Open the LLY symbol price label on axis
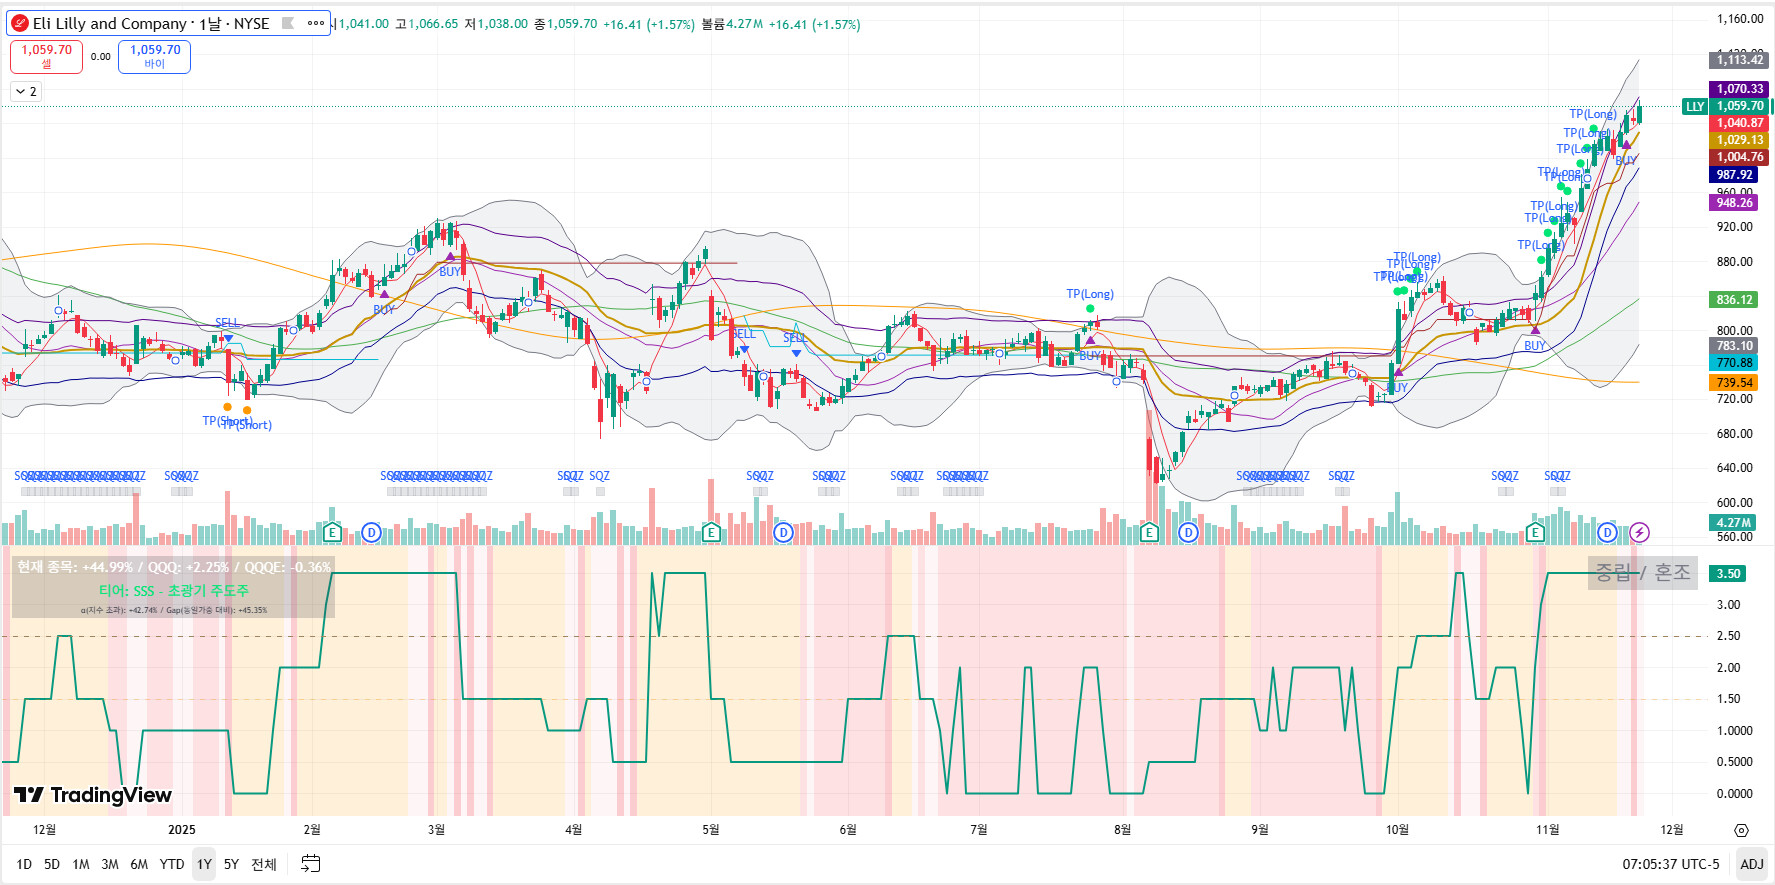 [1695, 106]
